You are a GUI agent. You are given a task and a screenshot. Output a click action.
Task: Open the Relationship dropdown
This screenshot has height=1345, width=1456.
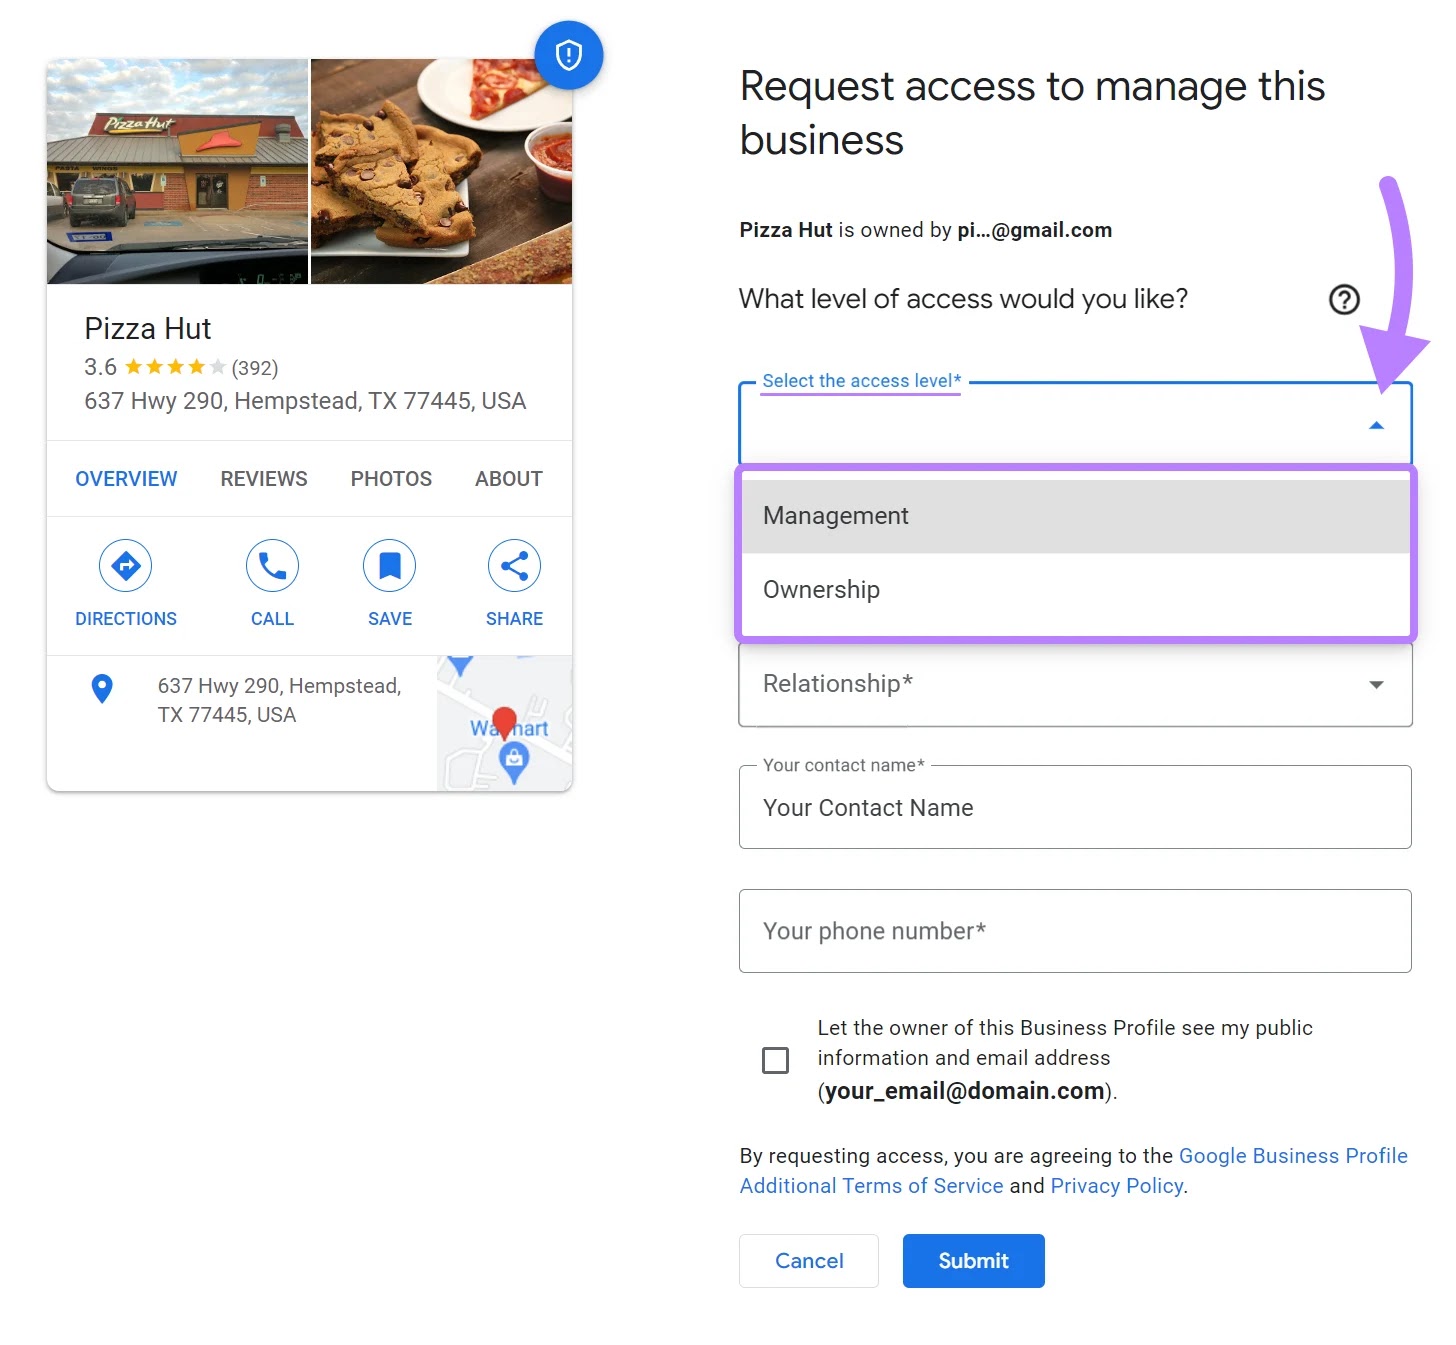click(1075, 684)
